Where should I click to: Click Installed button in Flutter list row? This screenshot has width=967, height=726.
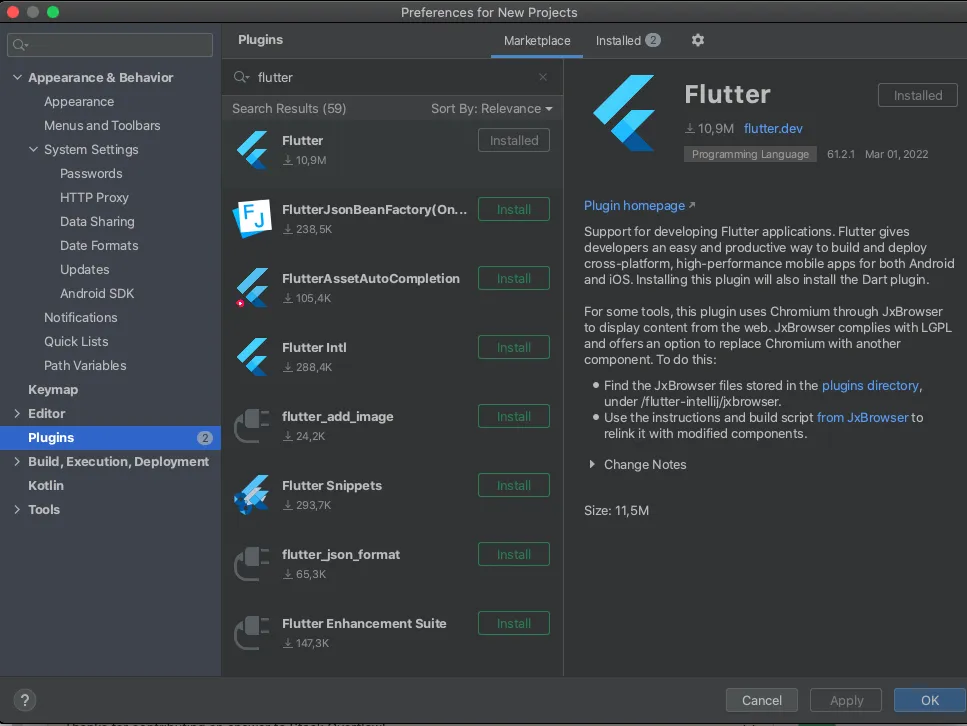tap(514, 140)
